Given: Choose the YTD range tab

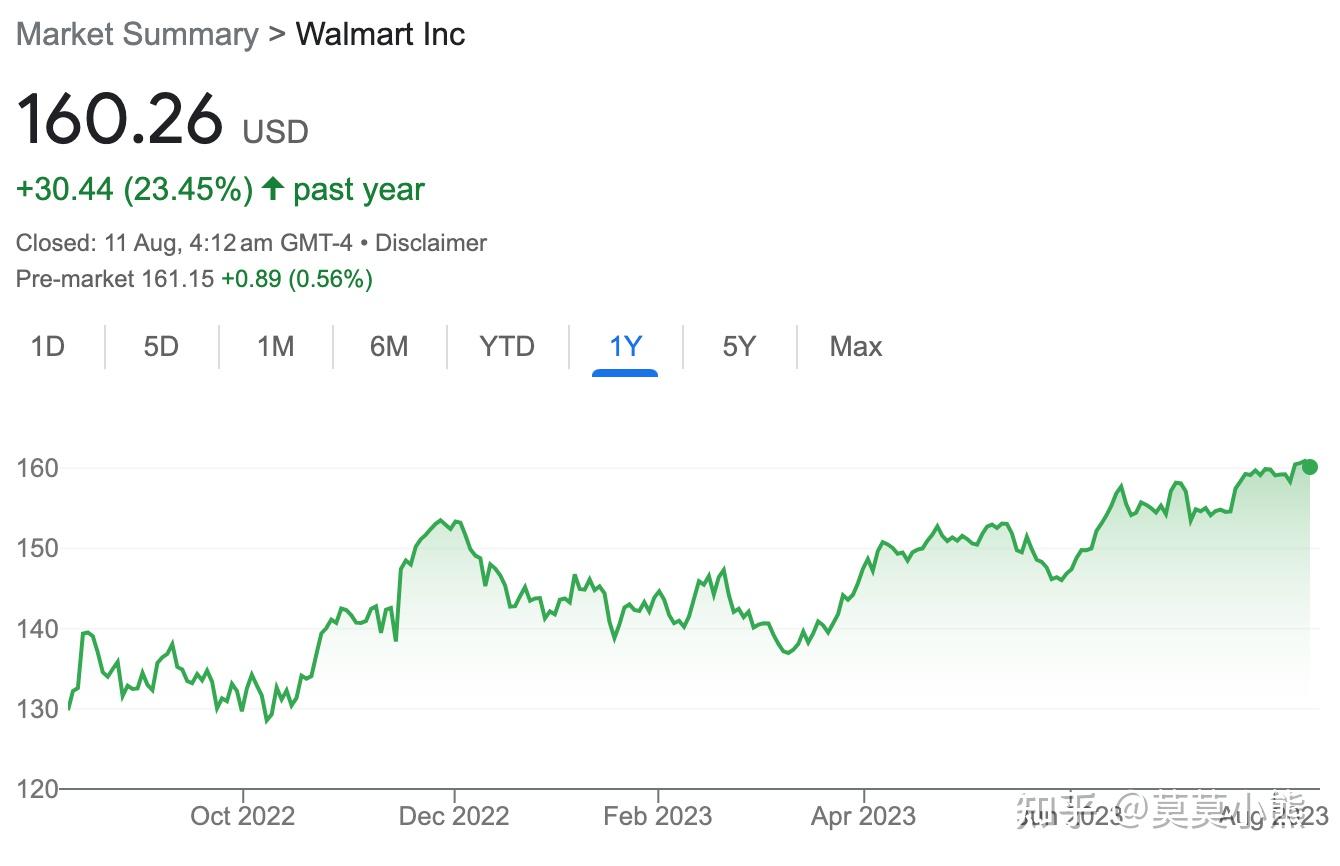Looking at the screenshot, I should 507,347.
